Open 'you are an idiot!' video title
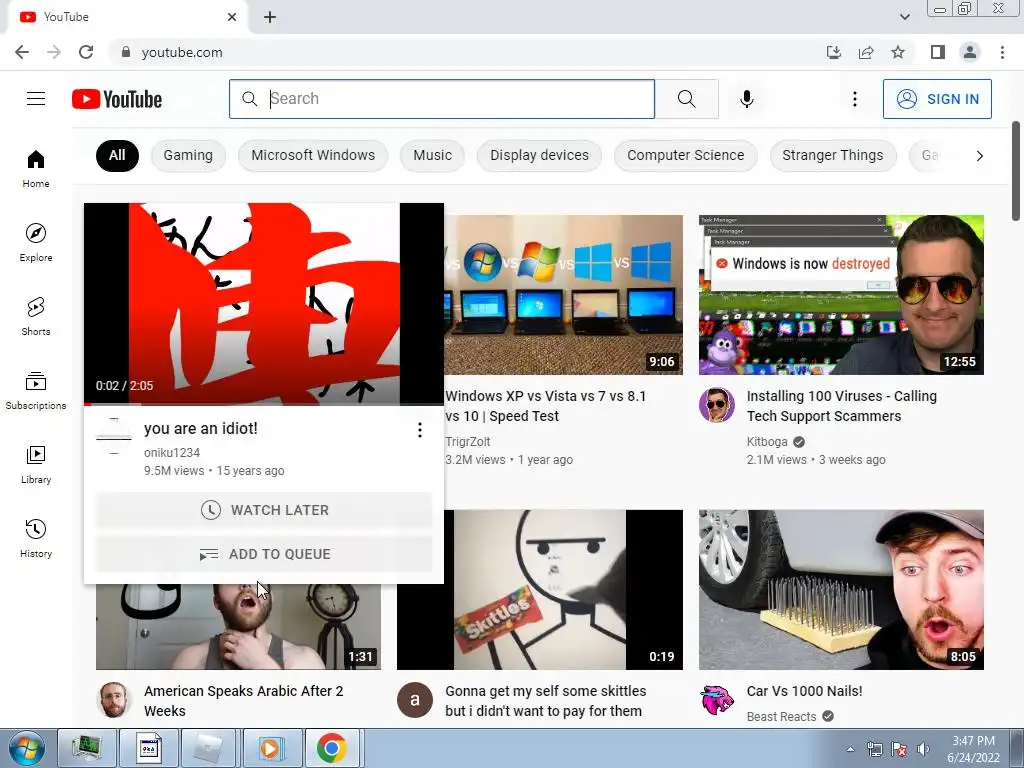Screen dimensions: 1024x768 click(x=200, y=428)
